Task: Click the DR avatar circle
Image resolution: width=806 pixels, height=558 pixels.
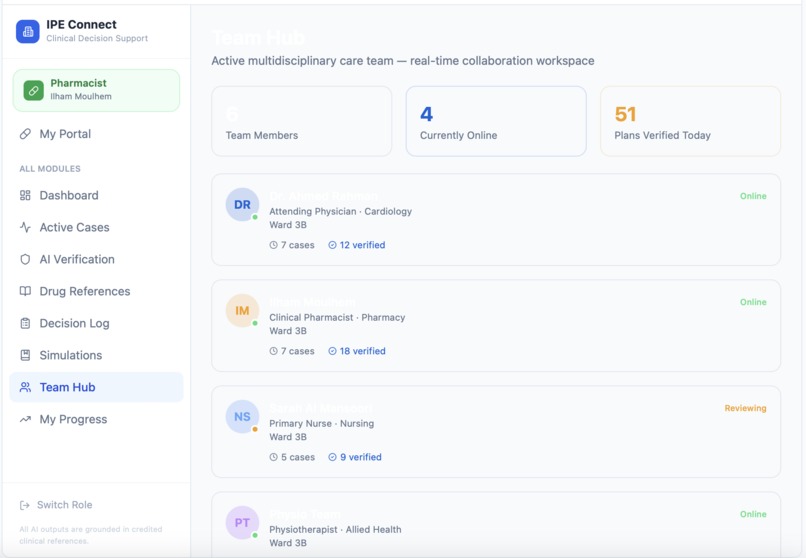Action: click(242, 204)
